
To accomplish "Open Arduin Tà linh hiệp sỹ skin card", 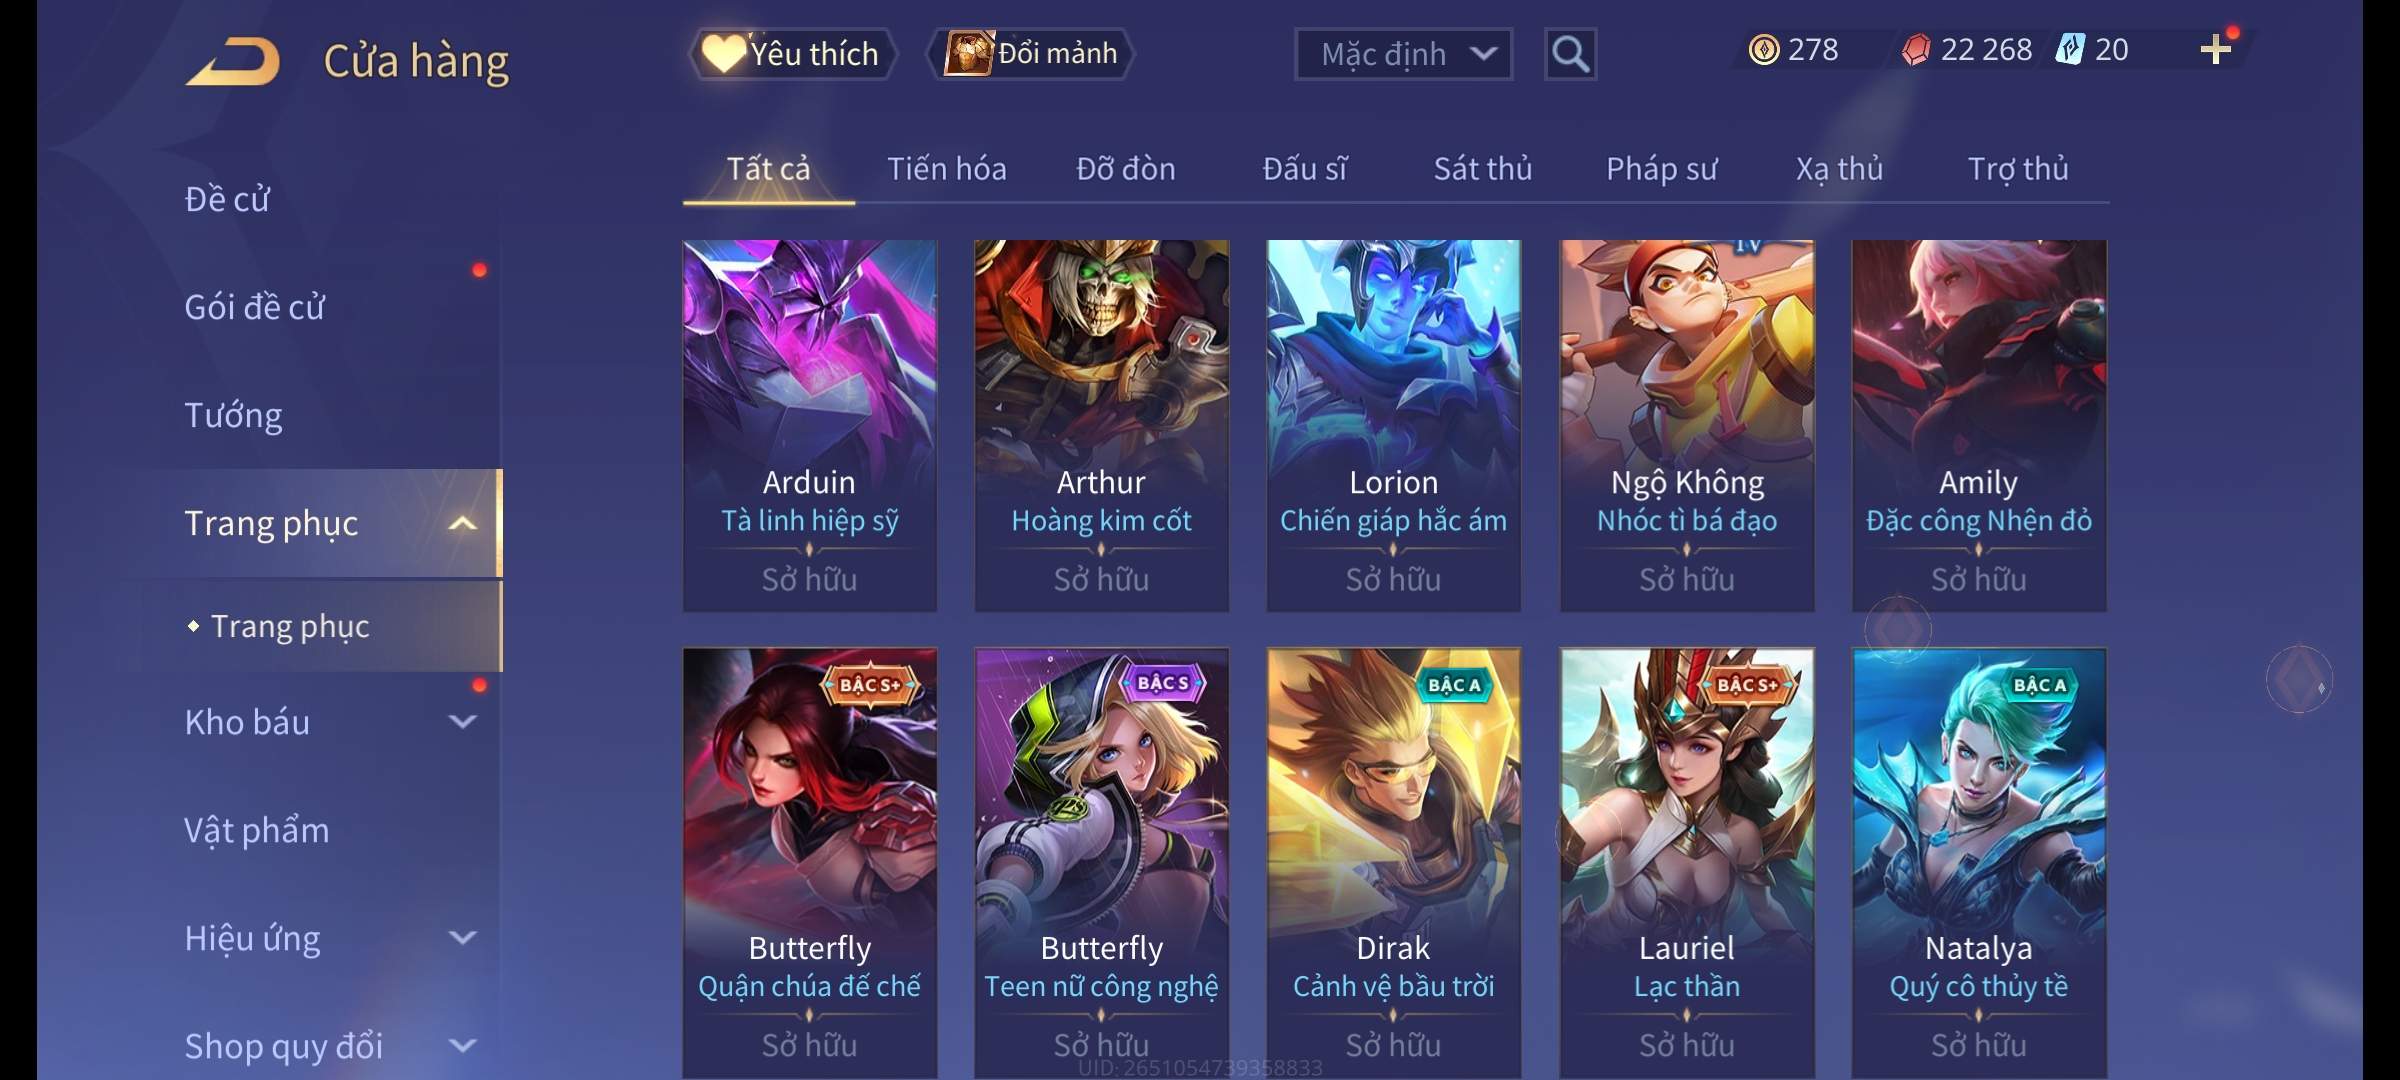I will coord(809,425).
